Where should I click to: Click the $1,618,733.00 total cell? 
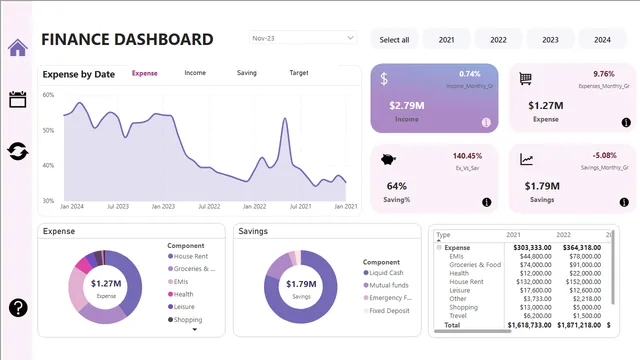(x=529, y=325)
